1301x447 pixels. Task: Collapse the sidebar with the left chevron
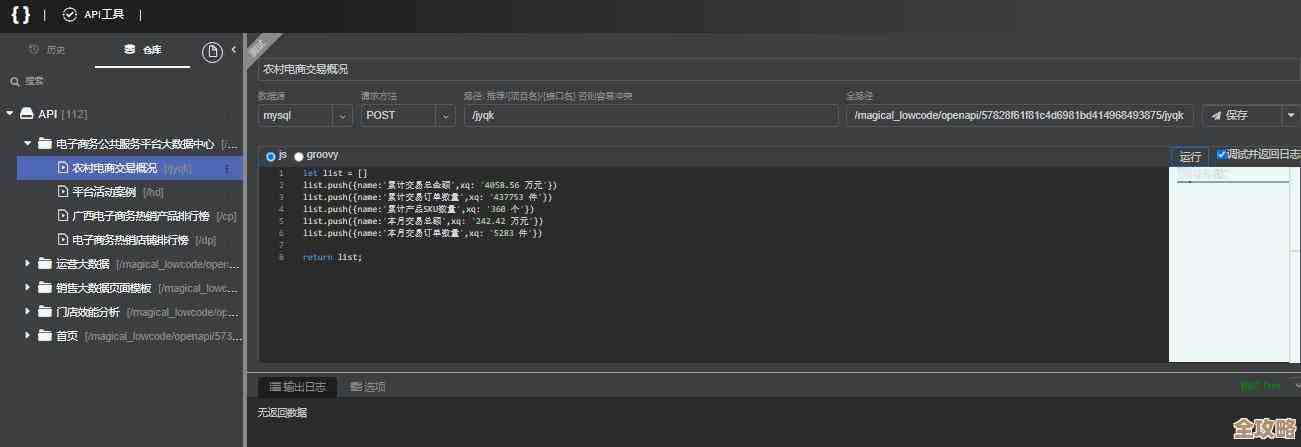point(234,49)
